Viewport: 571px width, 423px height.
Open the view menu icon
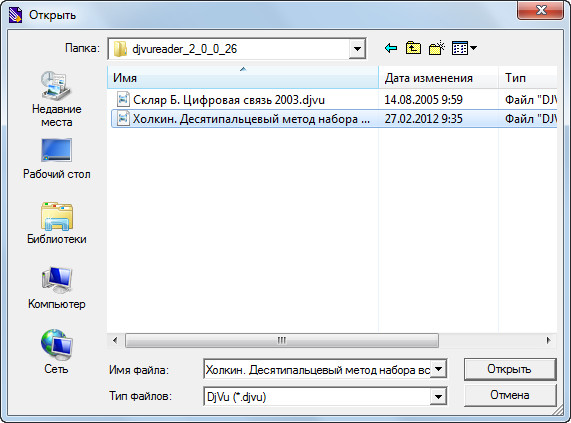click(x=464, y=48)
